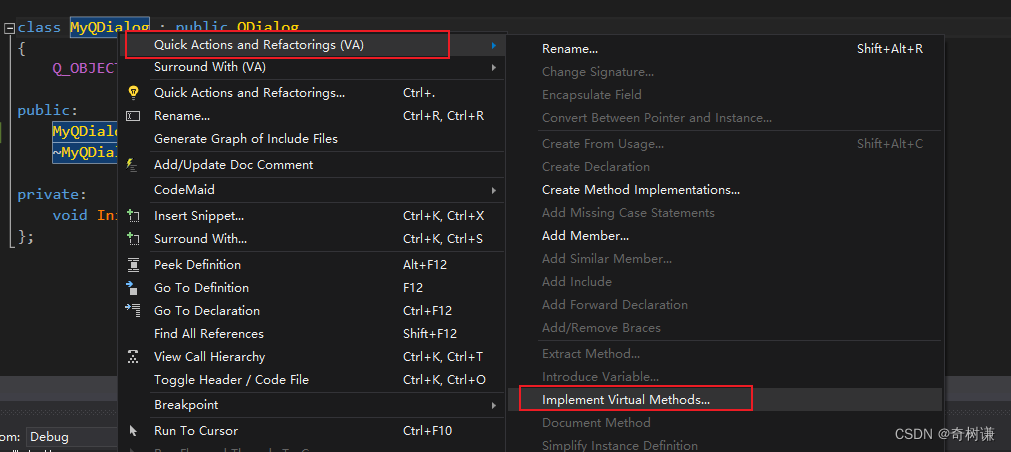1011x452 pixels.
Task: Expand arrow next to CodeMaid
Action: pos(494,190)
